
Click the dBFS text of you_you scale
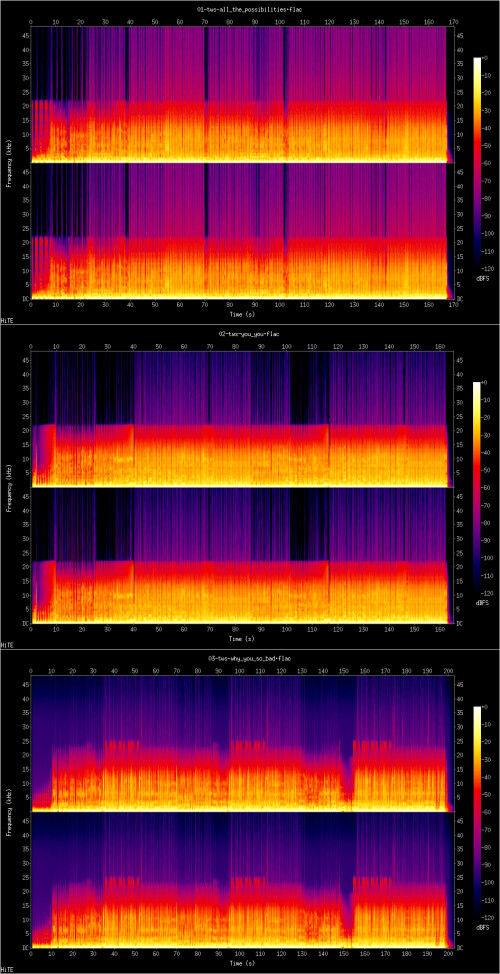(482, 603)
